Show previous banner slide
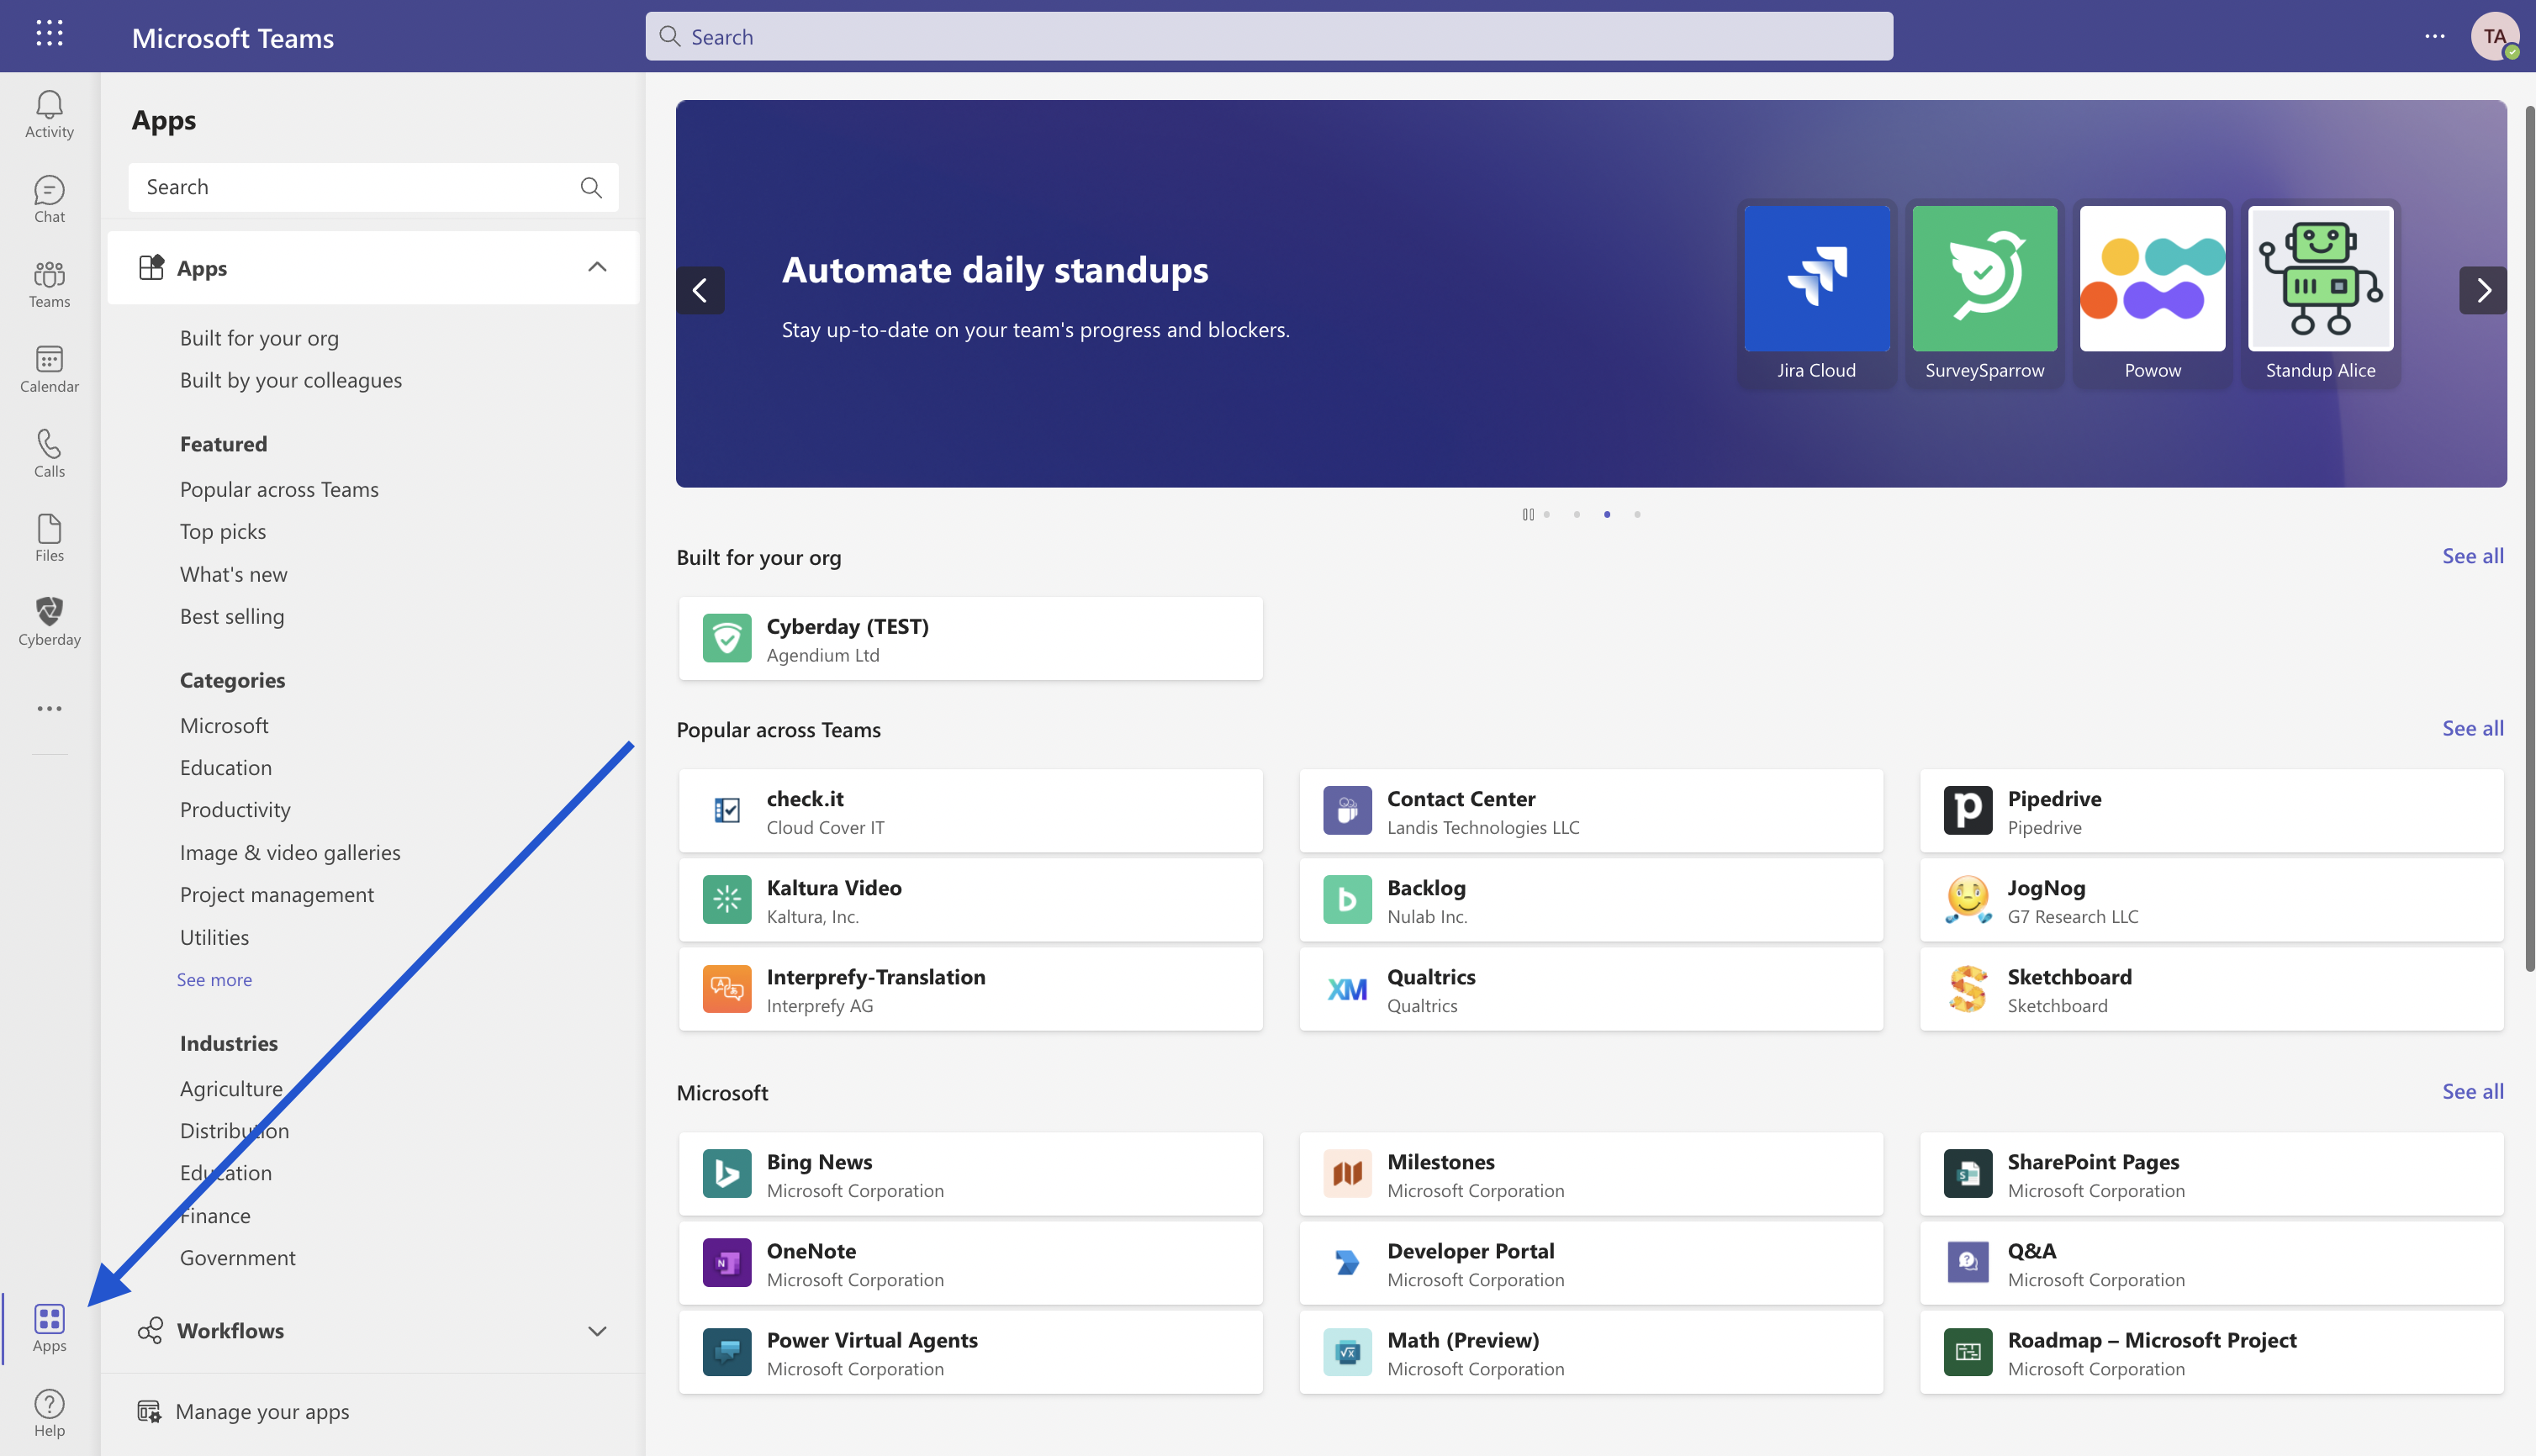 (x=700, y=290)
